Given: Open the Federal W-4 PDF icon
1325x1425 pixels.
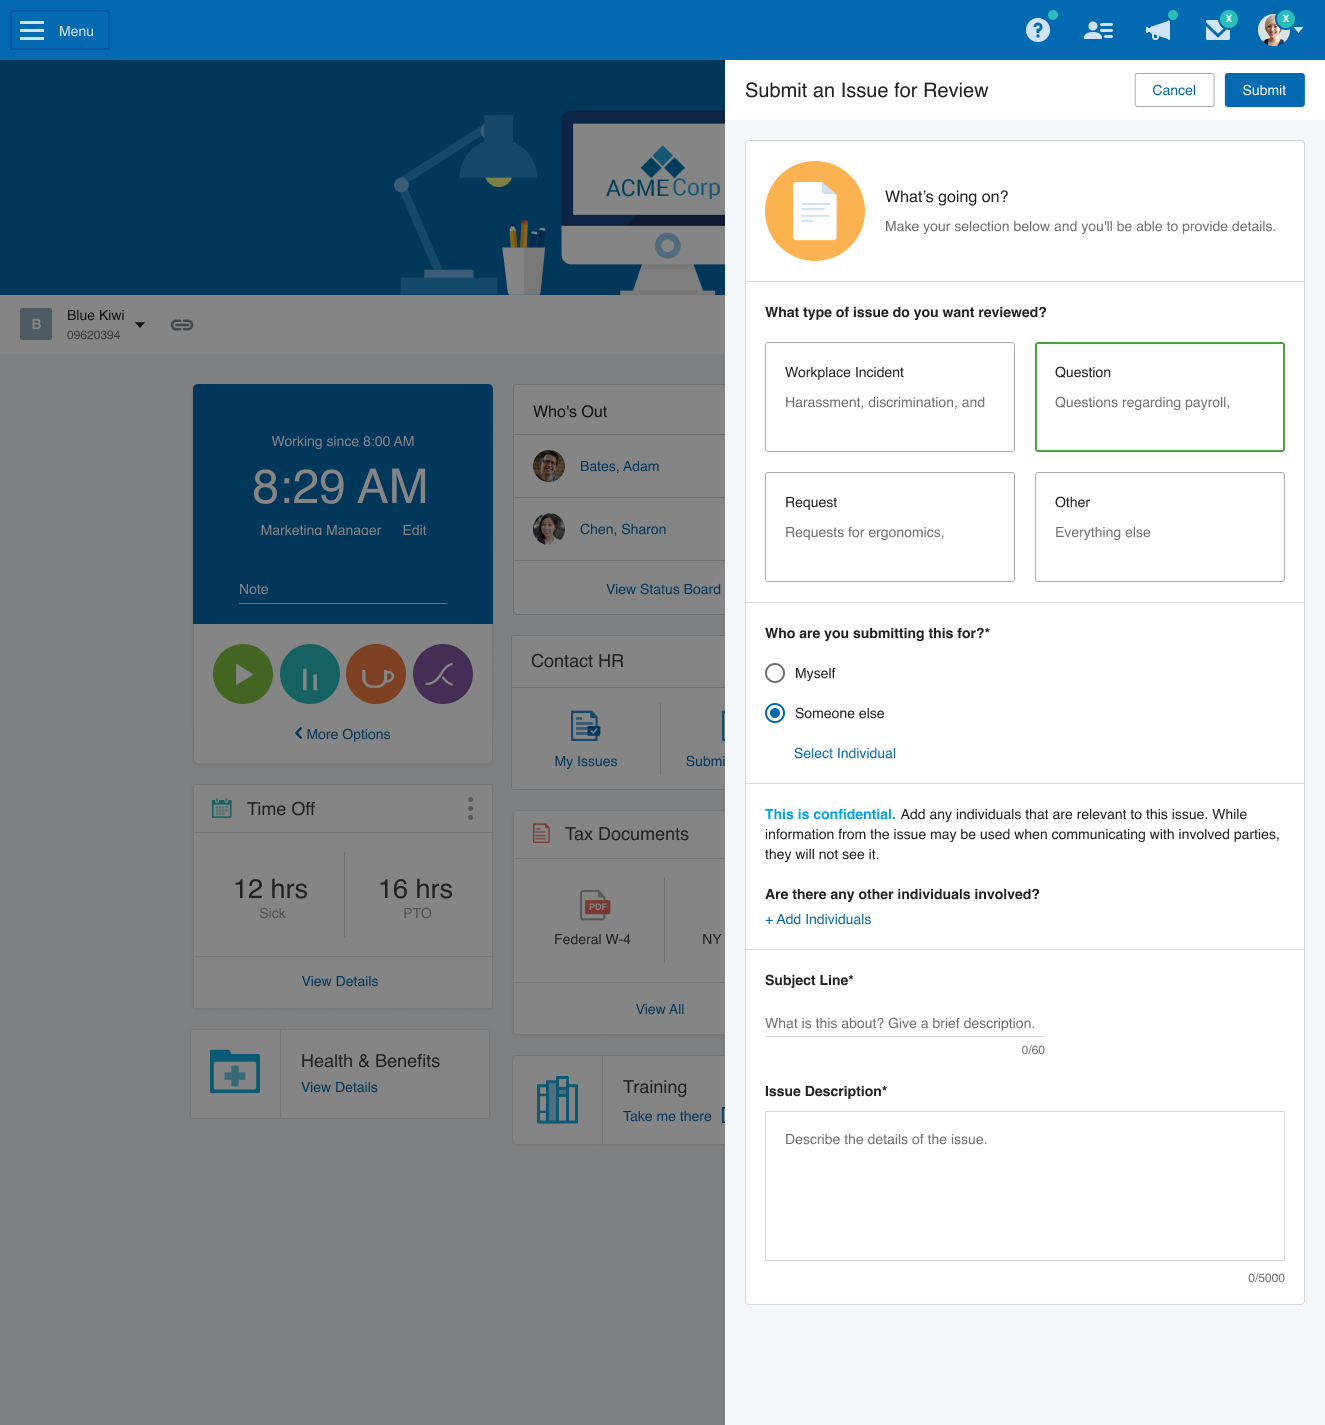Looking at the screenshot, I should pos(595,905).
